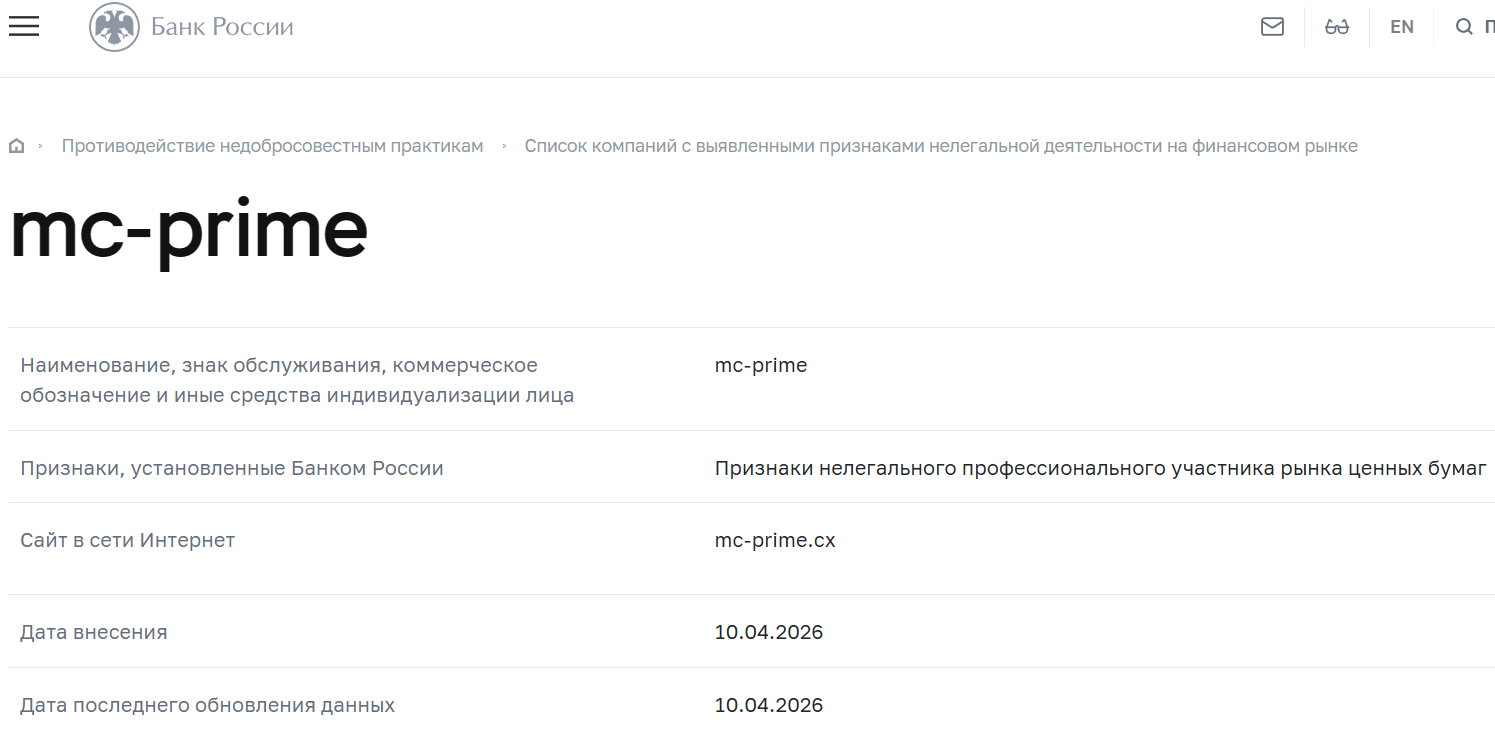
Task: Click the chevron after the home icon
Action: (41, 145)
